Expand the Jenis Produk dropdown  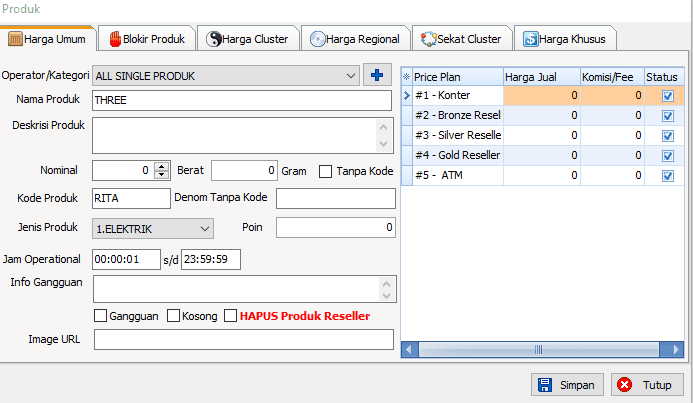(x=205, y=228)
